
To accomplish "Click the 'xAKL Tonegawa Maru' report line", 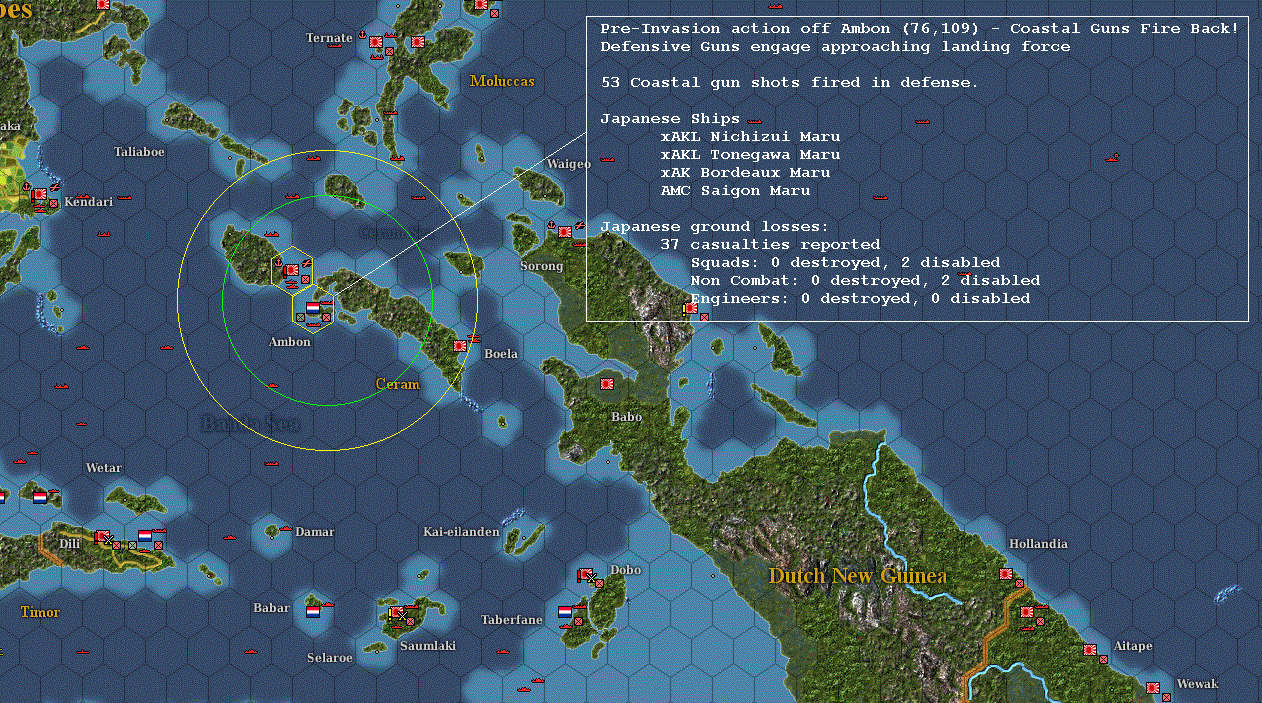I will pyautogui.click(x=750, y=155).
